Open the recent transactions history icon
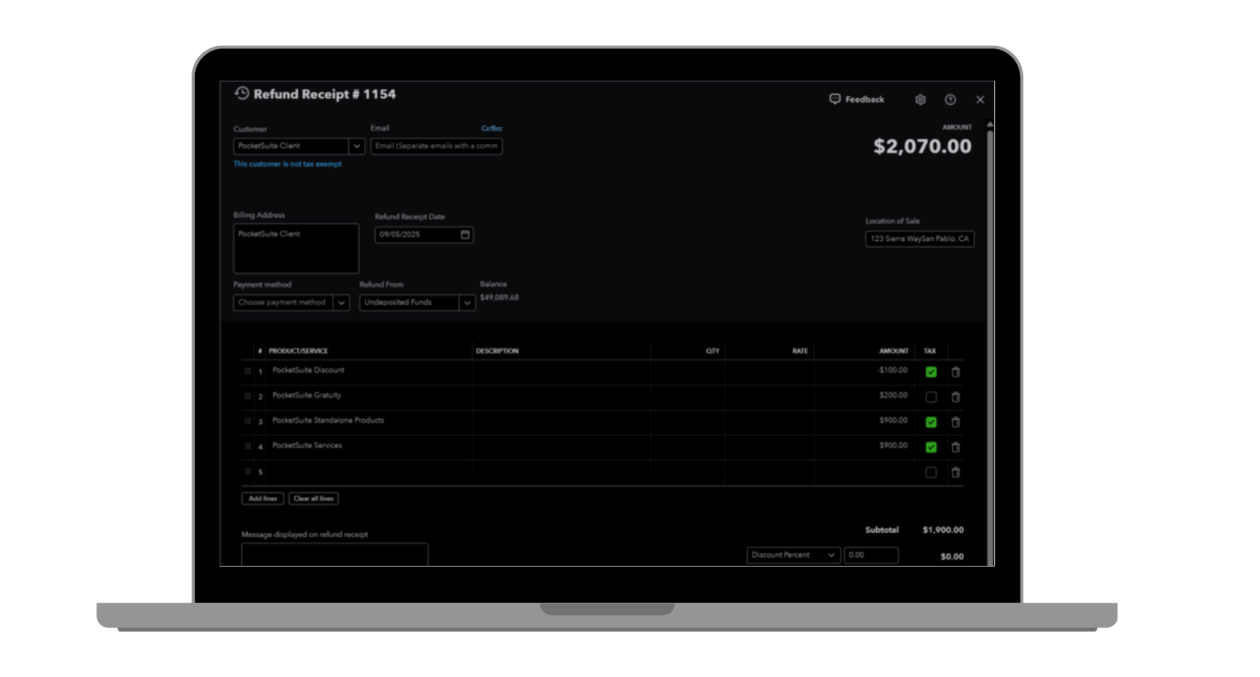Image resolution: width=1260 pixels, height=677 pixels. click(x=242, y=93)
